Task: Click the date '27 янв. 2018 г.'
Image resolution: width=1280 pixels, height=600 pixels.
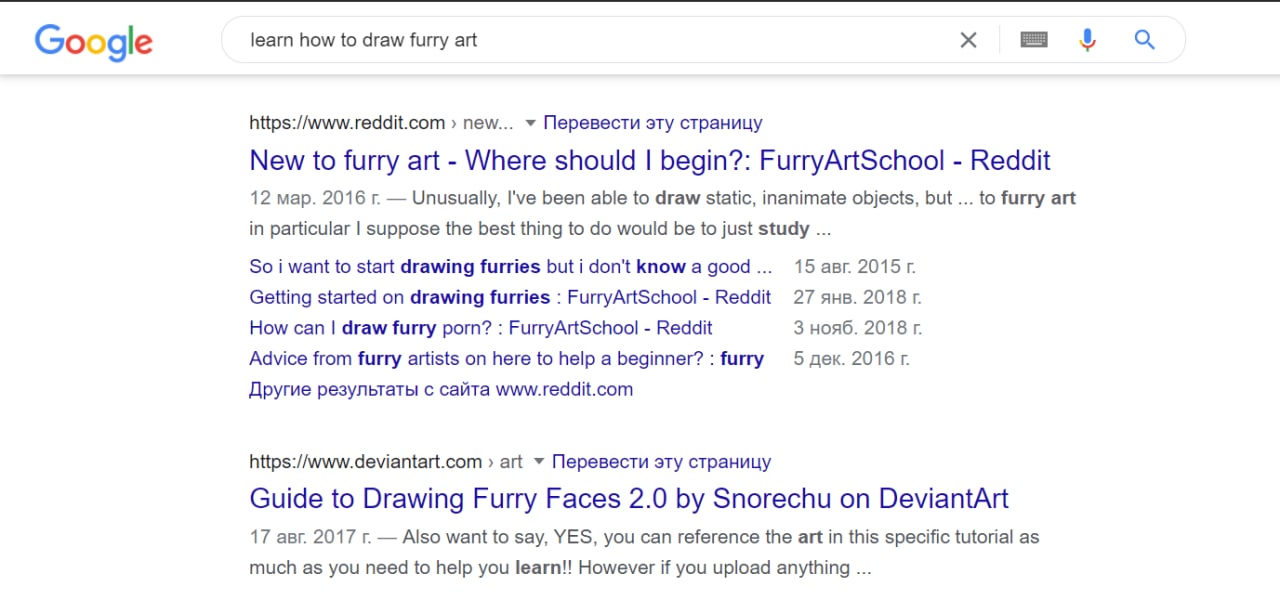Action: point(858,297)
